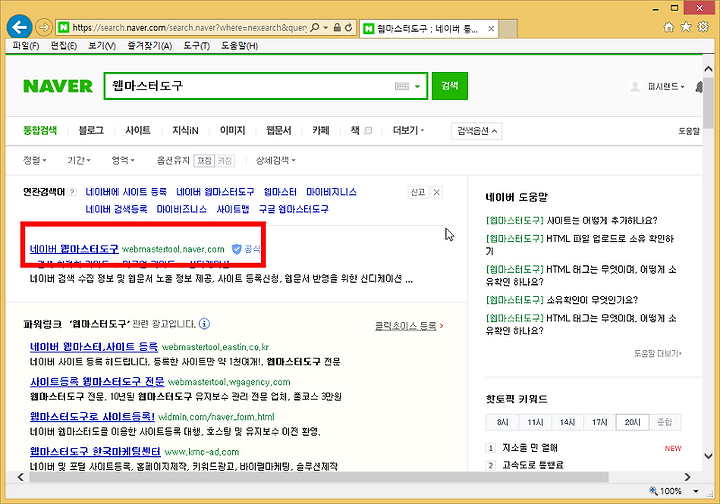720x504 pixels.
Task: Open the 즐겨찾기(A) menu
Action: click(x=150, y=46)
